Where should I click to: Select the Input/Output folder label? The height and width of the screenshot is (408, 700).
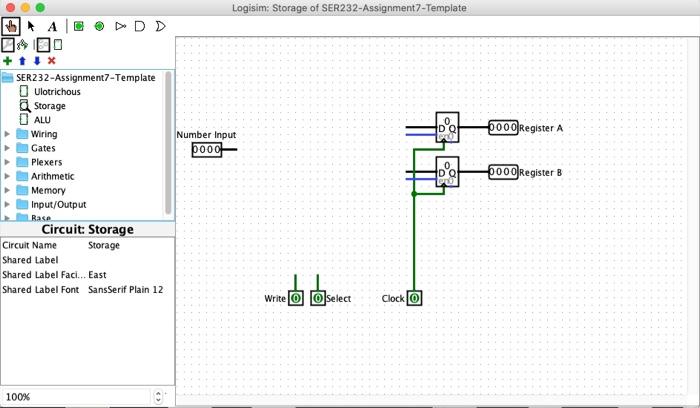tap(58, 204)
